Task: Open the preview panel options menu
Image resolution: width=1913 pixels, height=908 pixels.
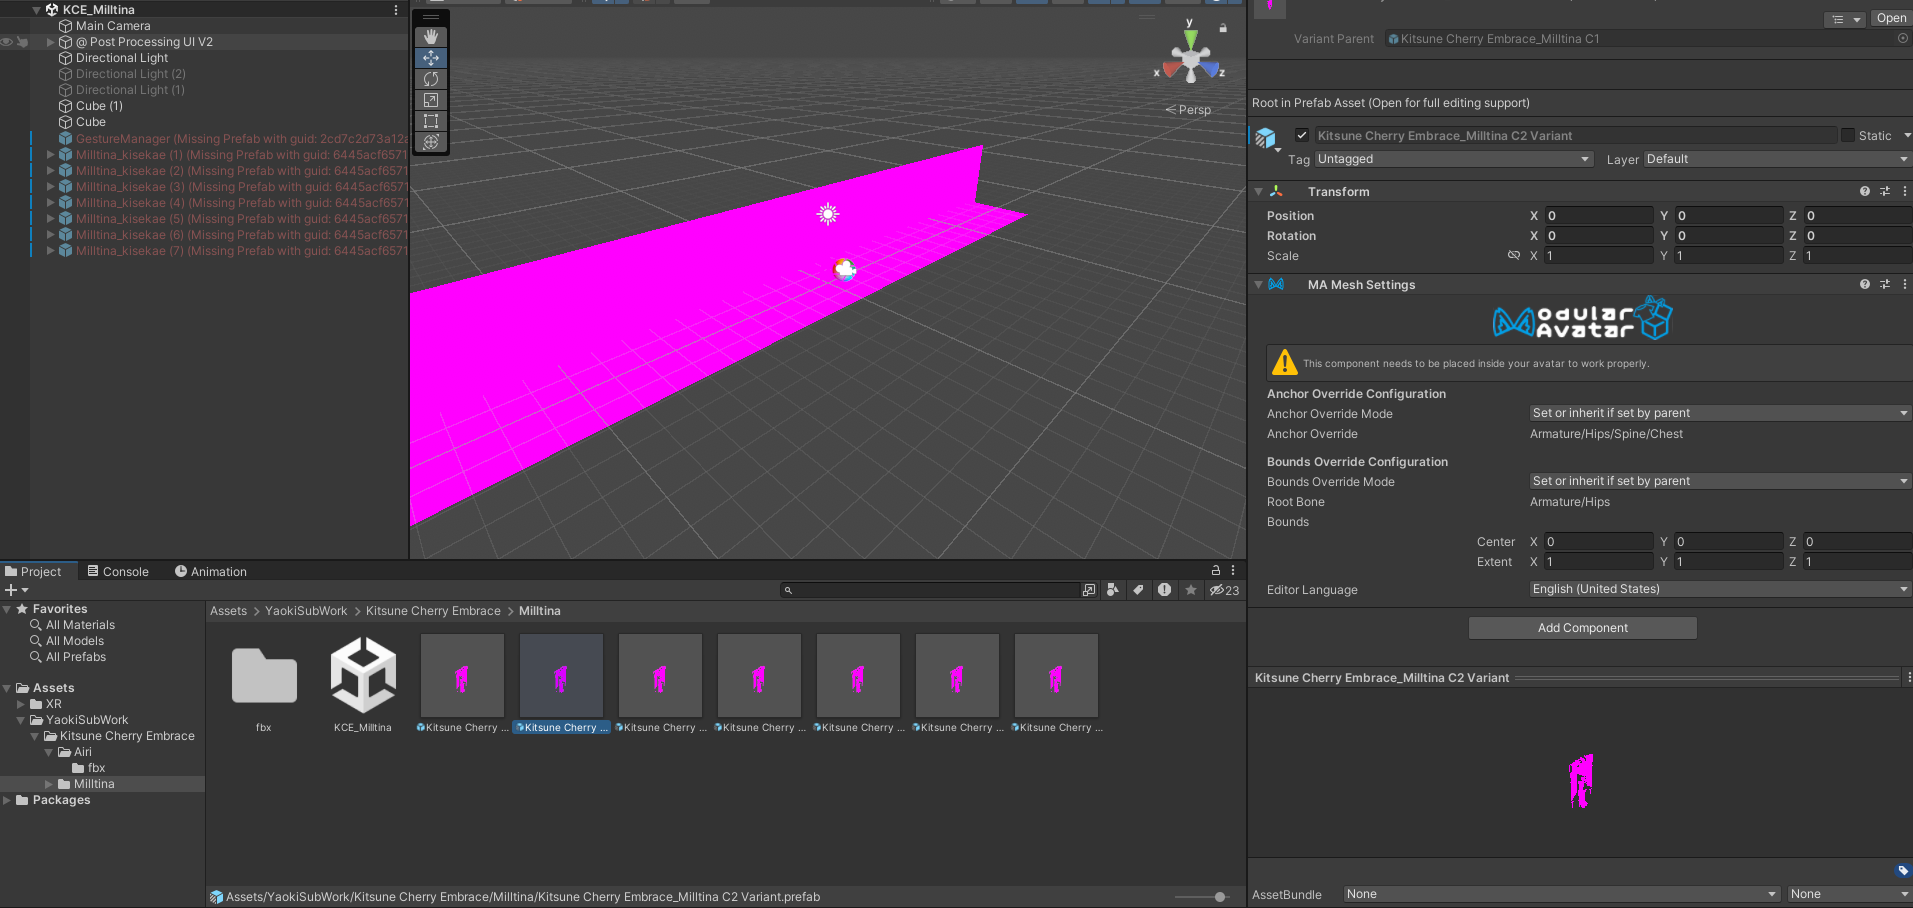Action: 1908,678
